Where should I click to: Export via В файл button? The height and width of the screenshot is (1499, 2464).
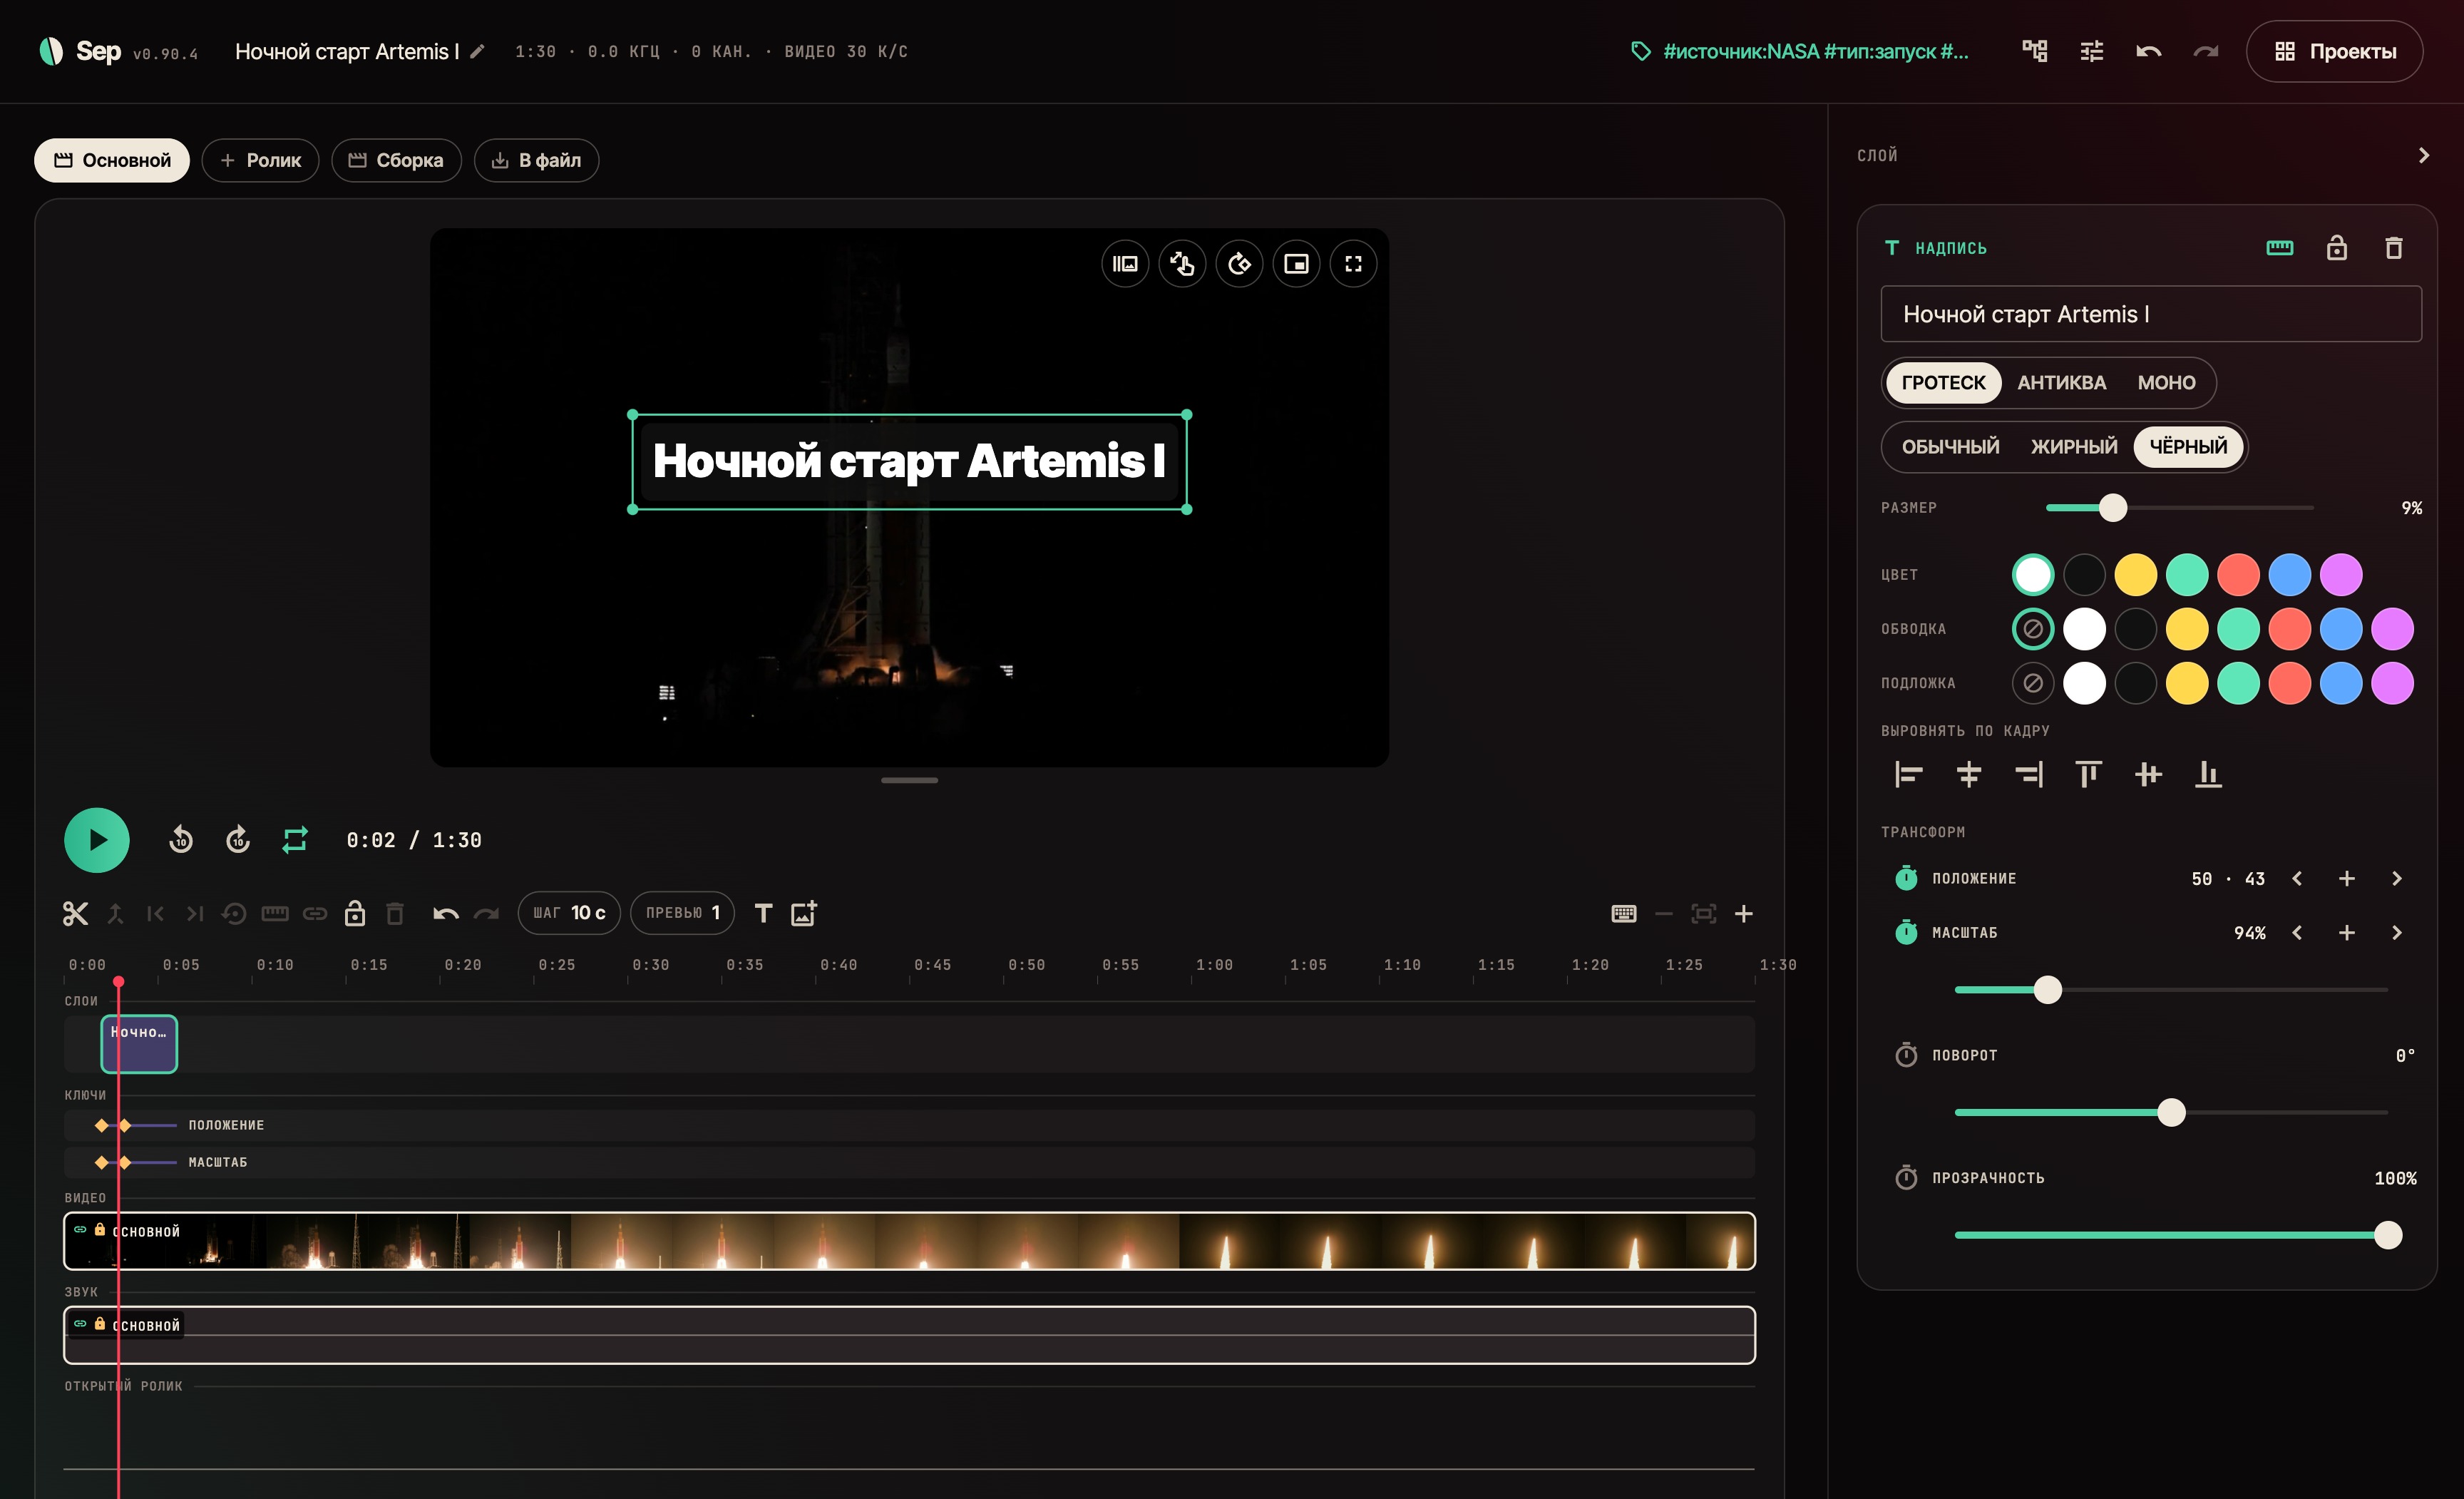[x=536, y=160]
